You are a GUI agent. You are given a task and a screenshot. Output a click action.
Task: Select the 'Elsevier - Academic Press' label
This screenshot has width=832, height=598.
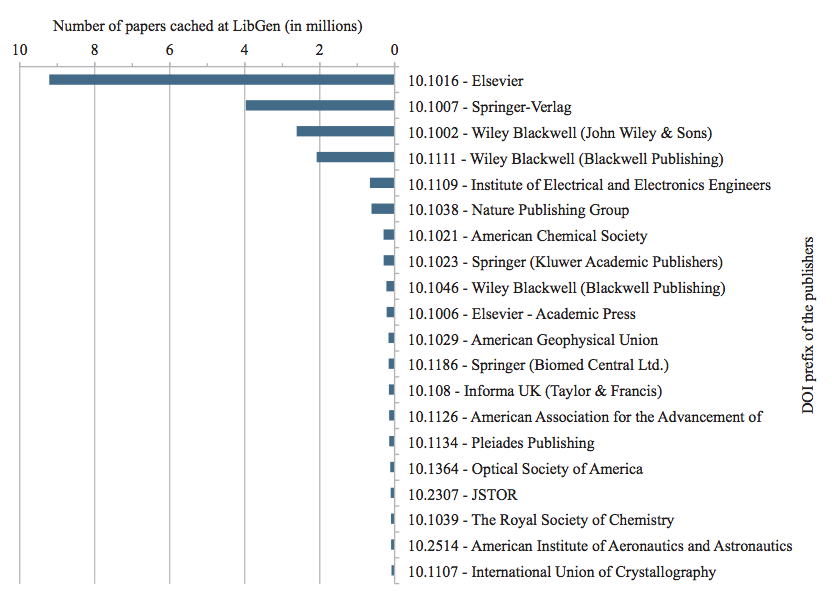[522, 314]
